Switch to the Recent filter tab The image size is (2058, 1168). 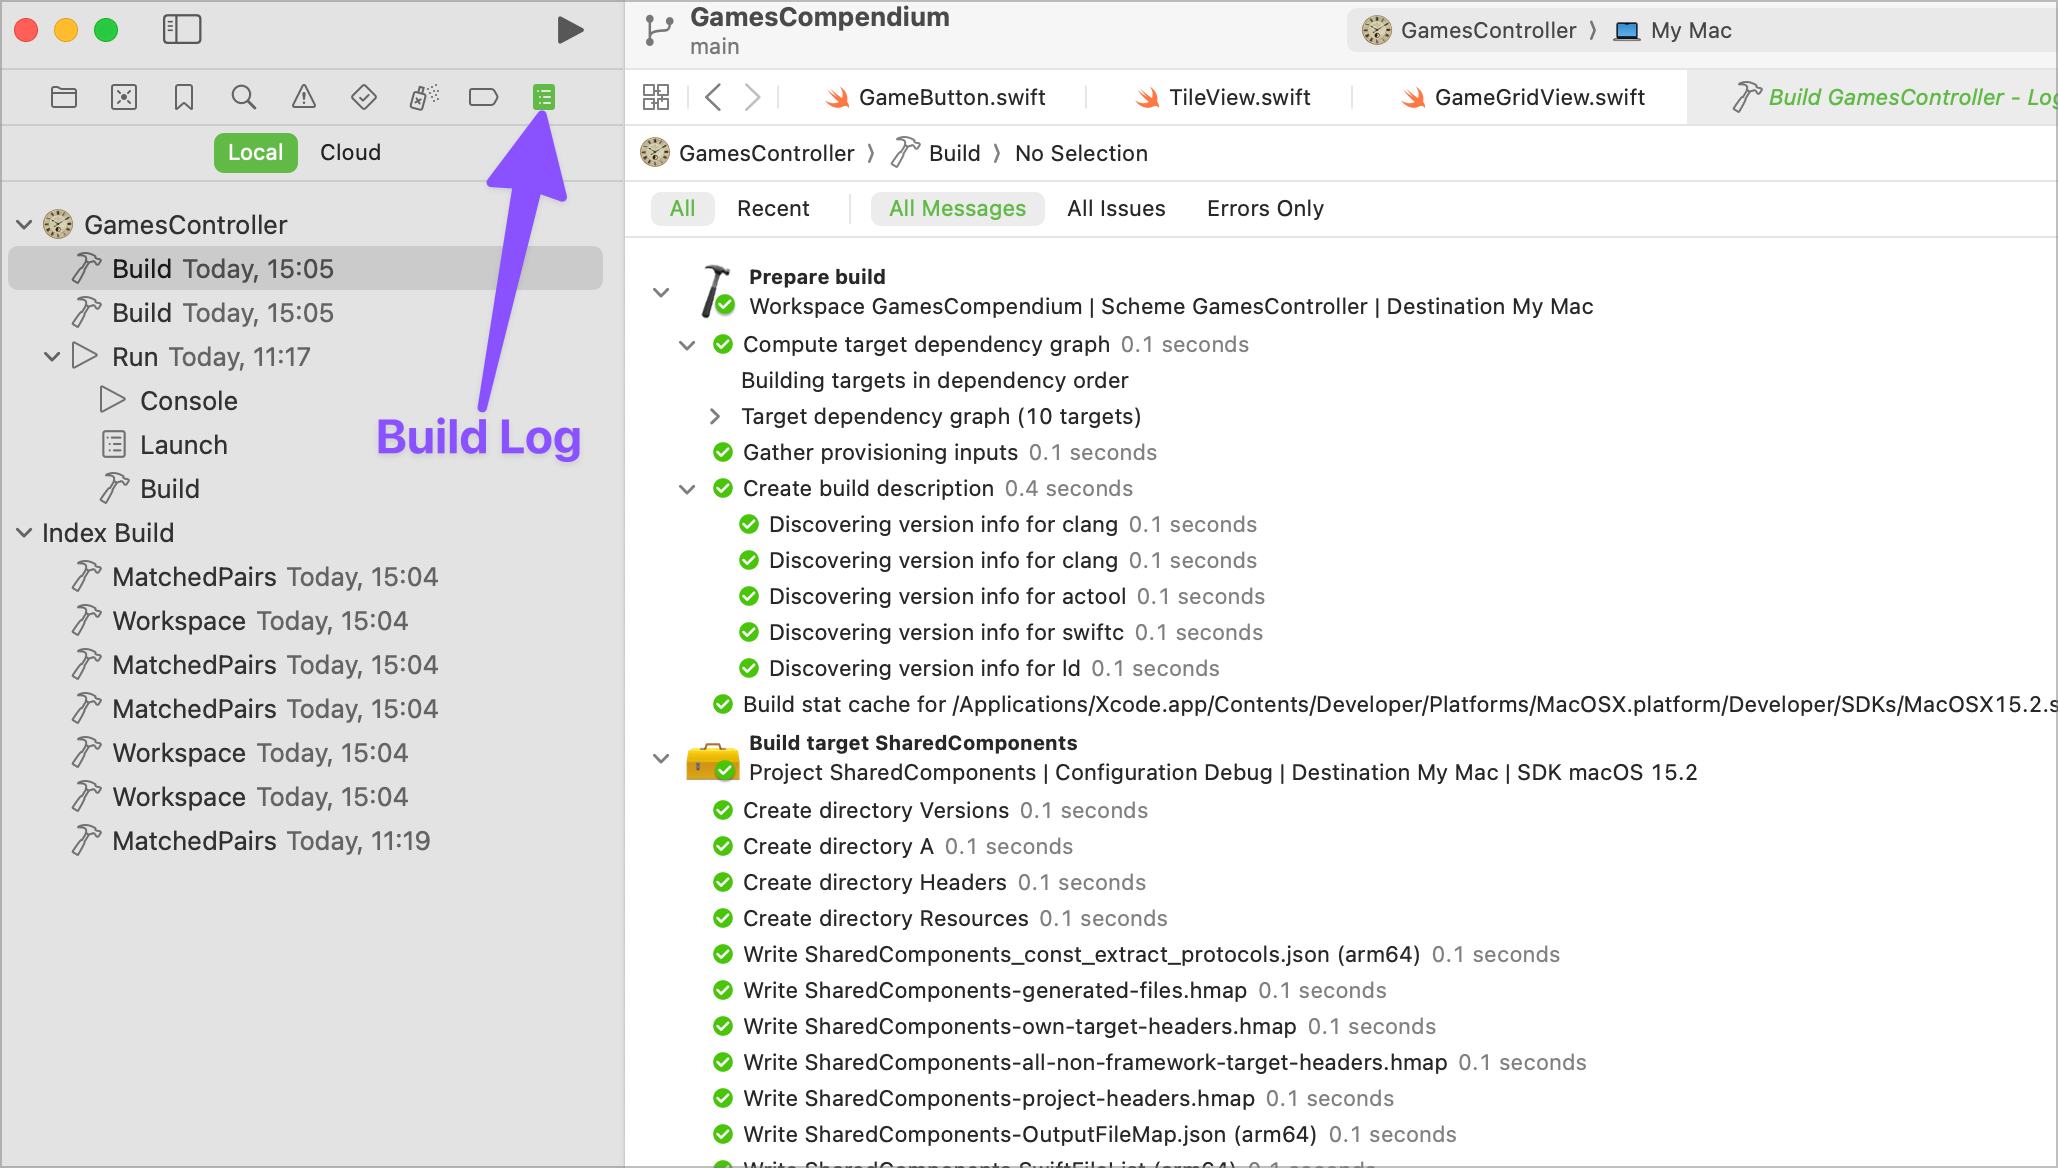775,209
